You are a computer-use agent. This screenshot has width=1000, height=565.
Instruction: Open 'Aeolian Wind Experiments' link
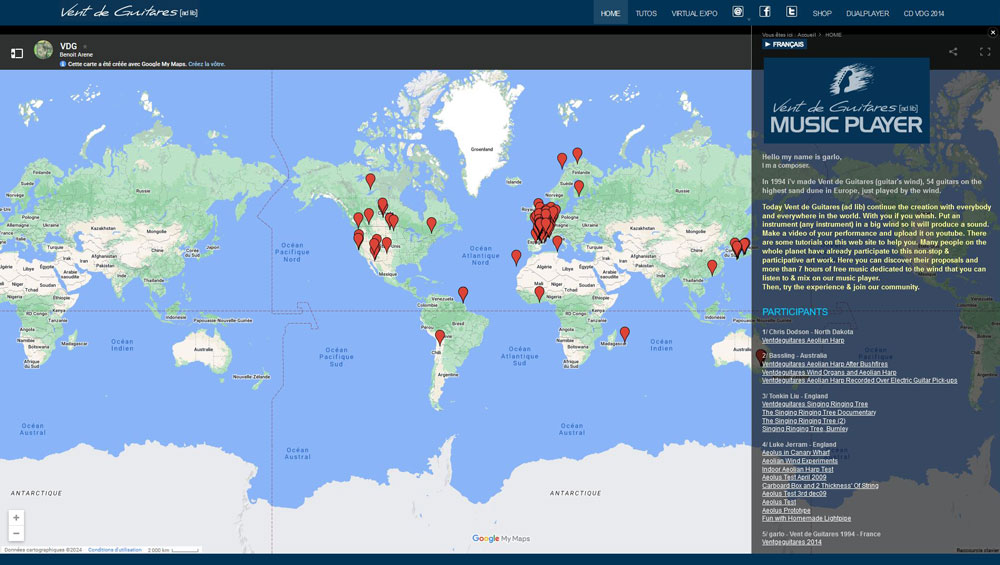point(800,461)
